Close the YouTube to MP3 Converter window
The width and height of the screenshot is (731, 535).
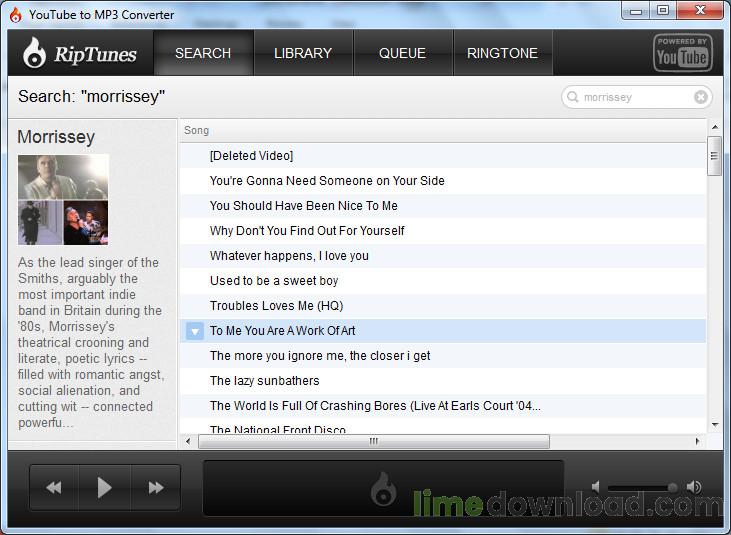pos(700,11)
